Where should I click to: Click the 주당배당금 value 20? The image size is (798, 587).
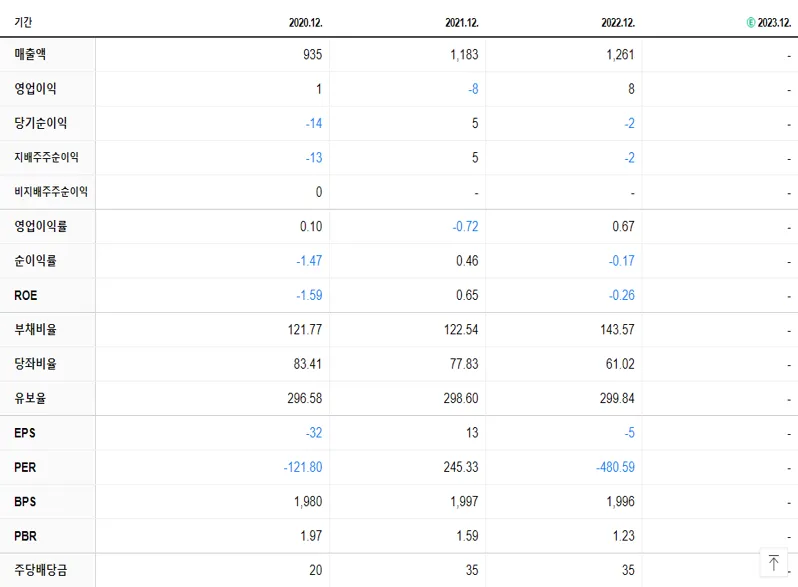(316, 570)
